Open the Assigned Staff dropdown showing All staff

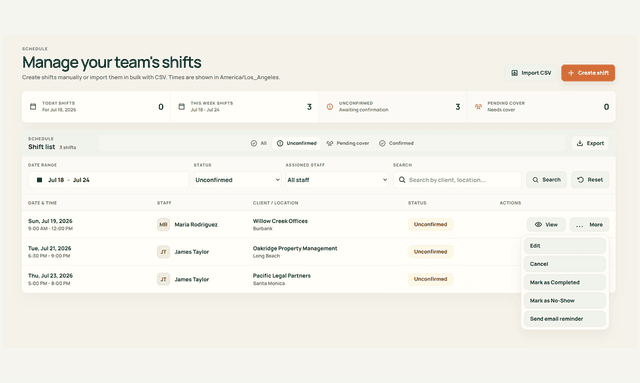click(337, 180)
